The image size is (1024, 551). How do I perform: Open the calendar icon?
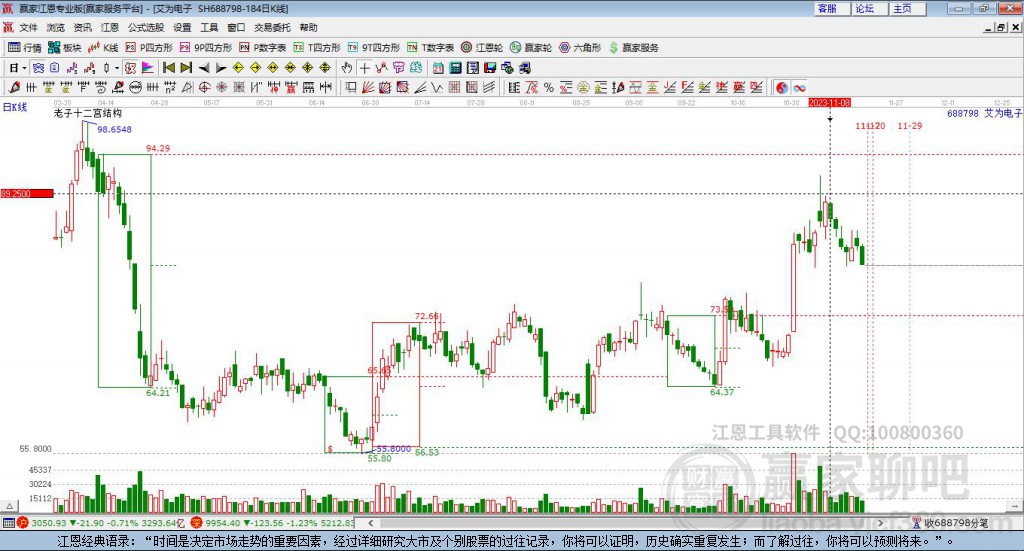click(x=438, y=68)
